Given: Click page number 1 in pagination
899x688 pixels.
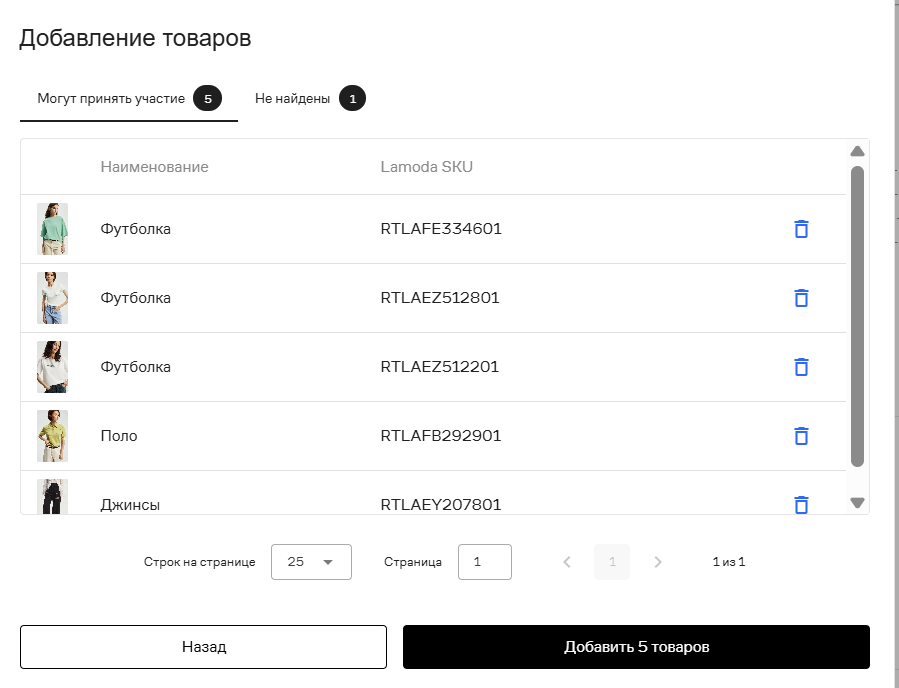Looking at the screenshot, I should pos(612,562).
